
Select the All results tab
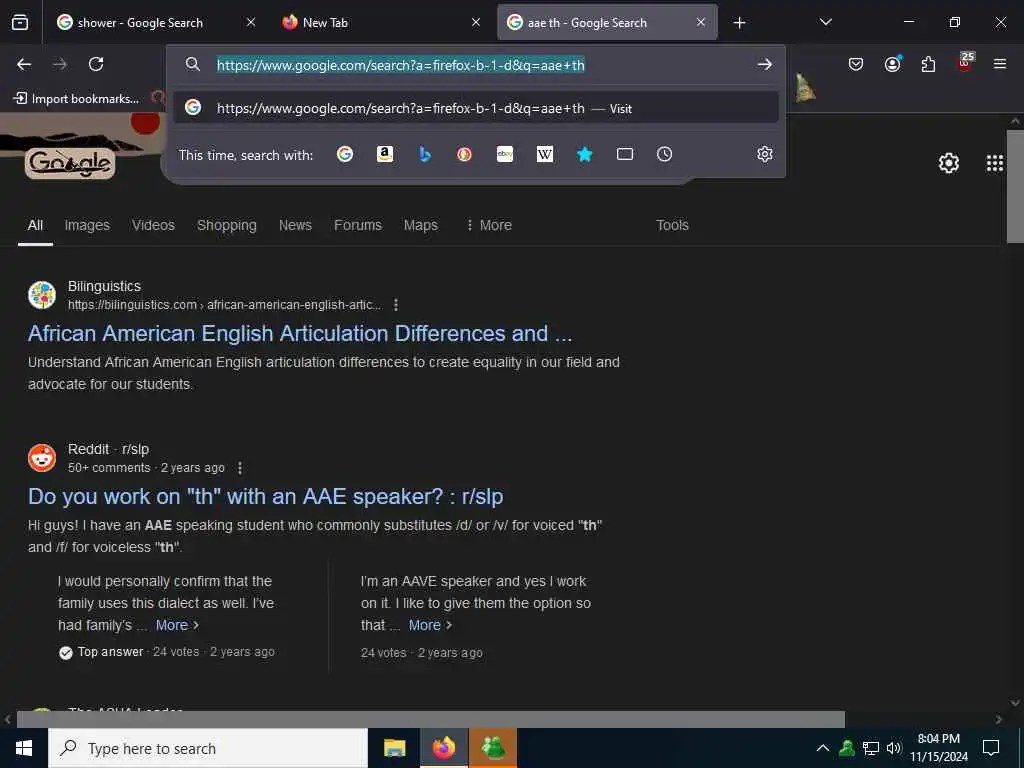35,225
